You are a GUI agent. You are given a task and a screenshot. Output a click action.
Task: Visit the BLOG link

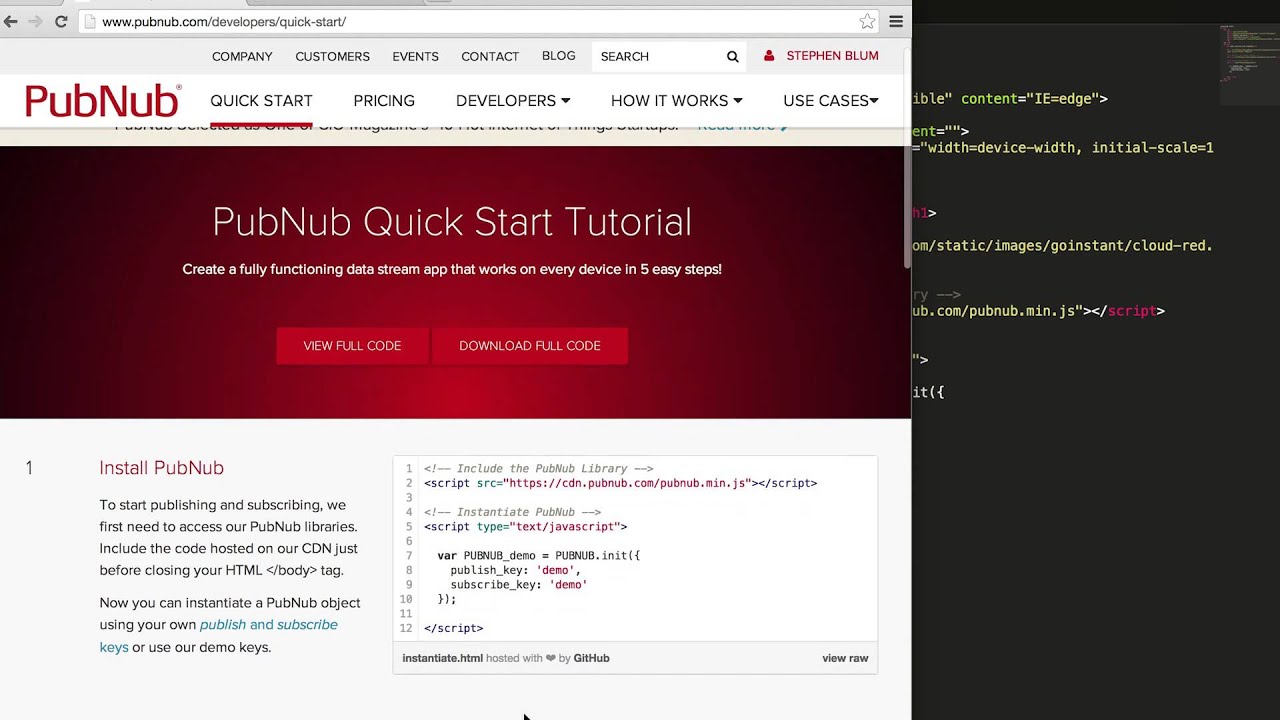pos(558,56)
